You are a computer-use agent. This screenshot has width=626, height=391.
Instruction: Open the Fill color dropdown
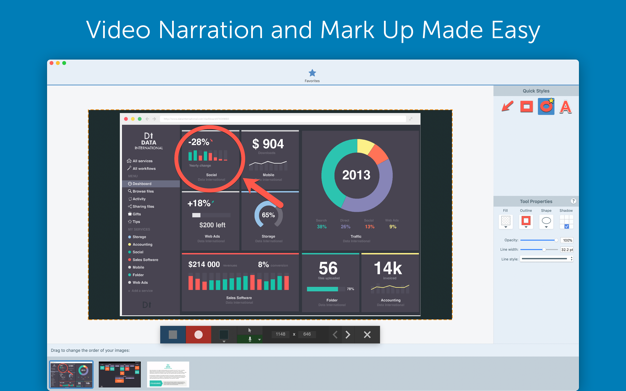[506, 222]
